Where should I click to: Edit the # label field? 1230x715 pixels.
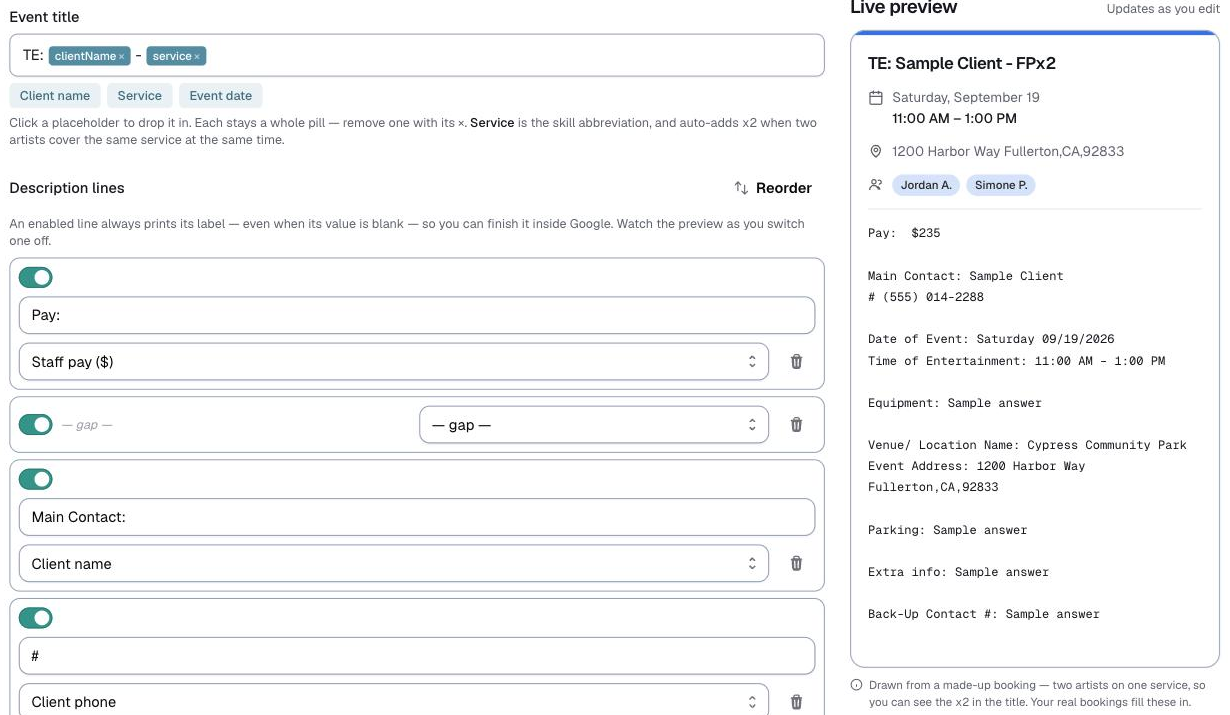tap(417, 656)
